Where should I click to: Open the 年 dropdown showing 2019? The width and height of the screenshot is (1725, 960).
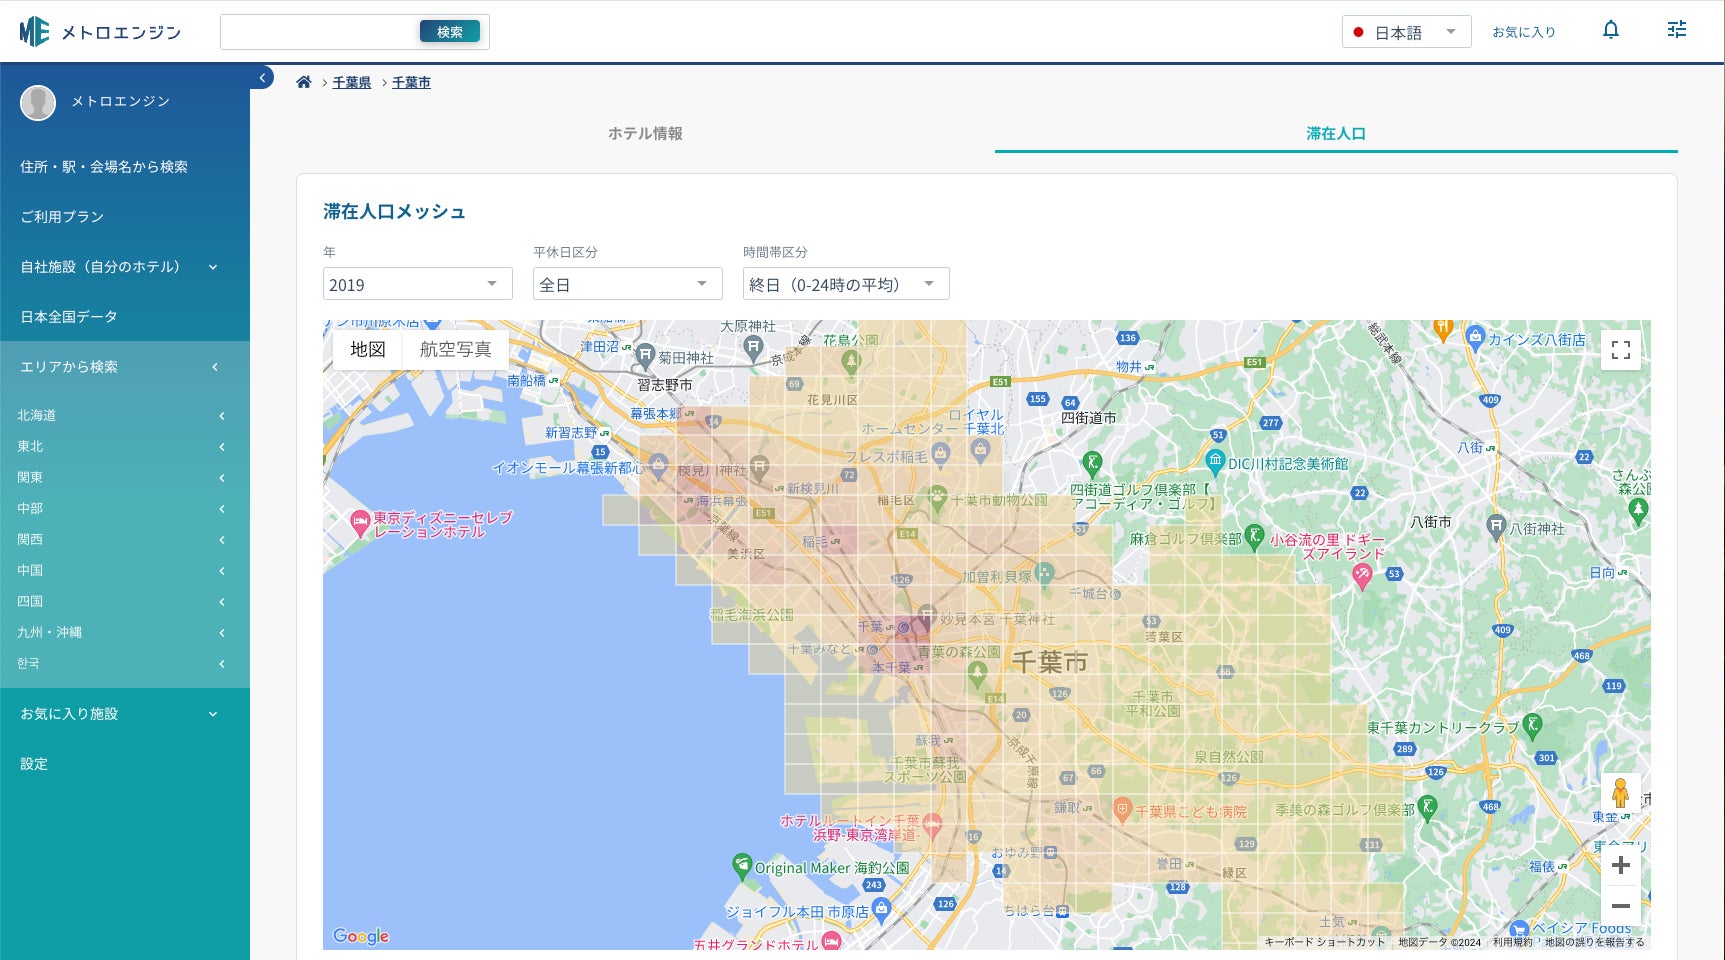(418, 284)
